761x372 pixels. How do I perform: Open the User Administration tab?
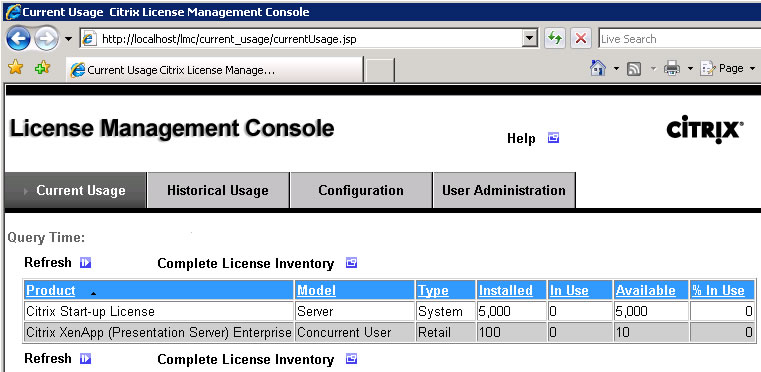[x=504, y=190]
